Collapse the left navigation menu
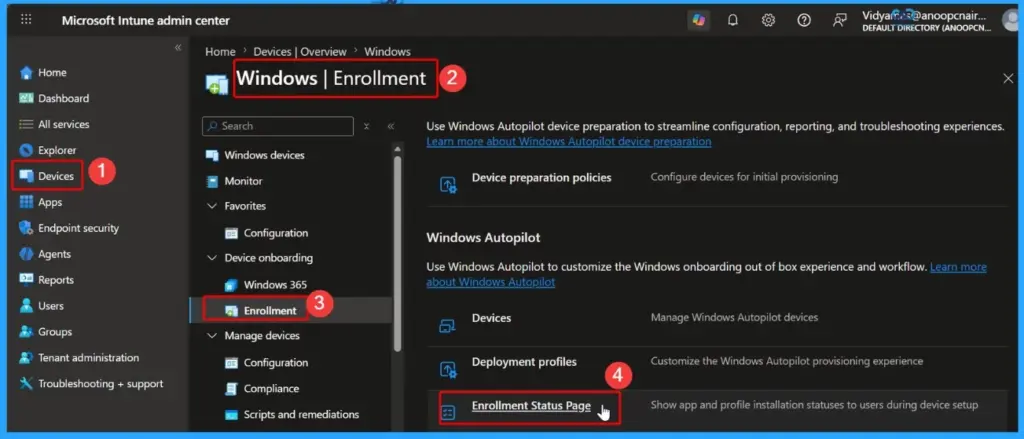Screen dimensions: 1024x439 tap(178, 48)
